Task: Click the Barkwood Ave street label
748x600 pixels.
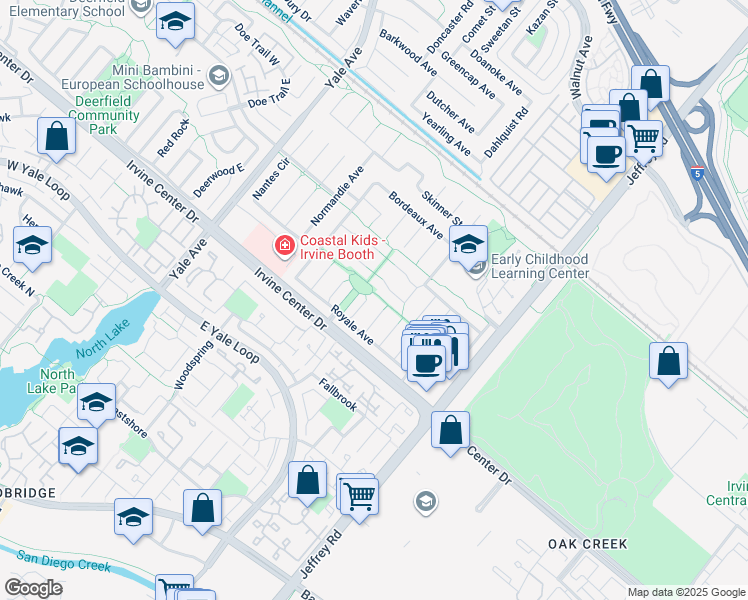Action: tap(408, 53)
